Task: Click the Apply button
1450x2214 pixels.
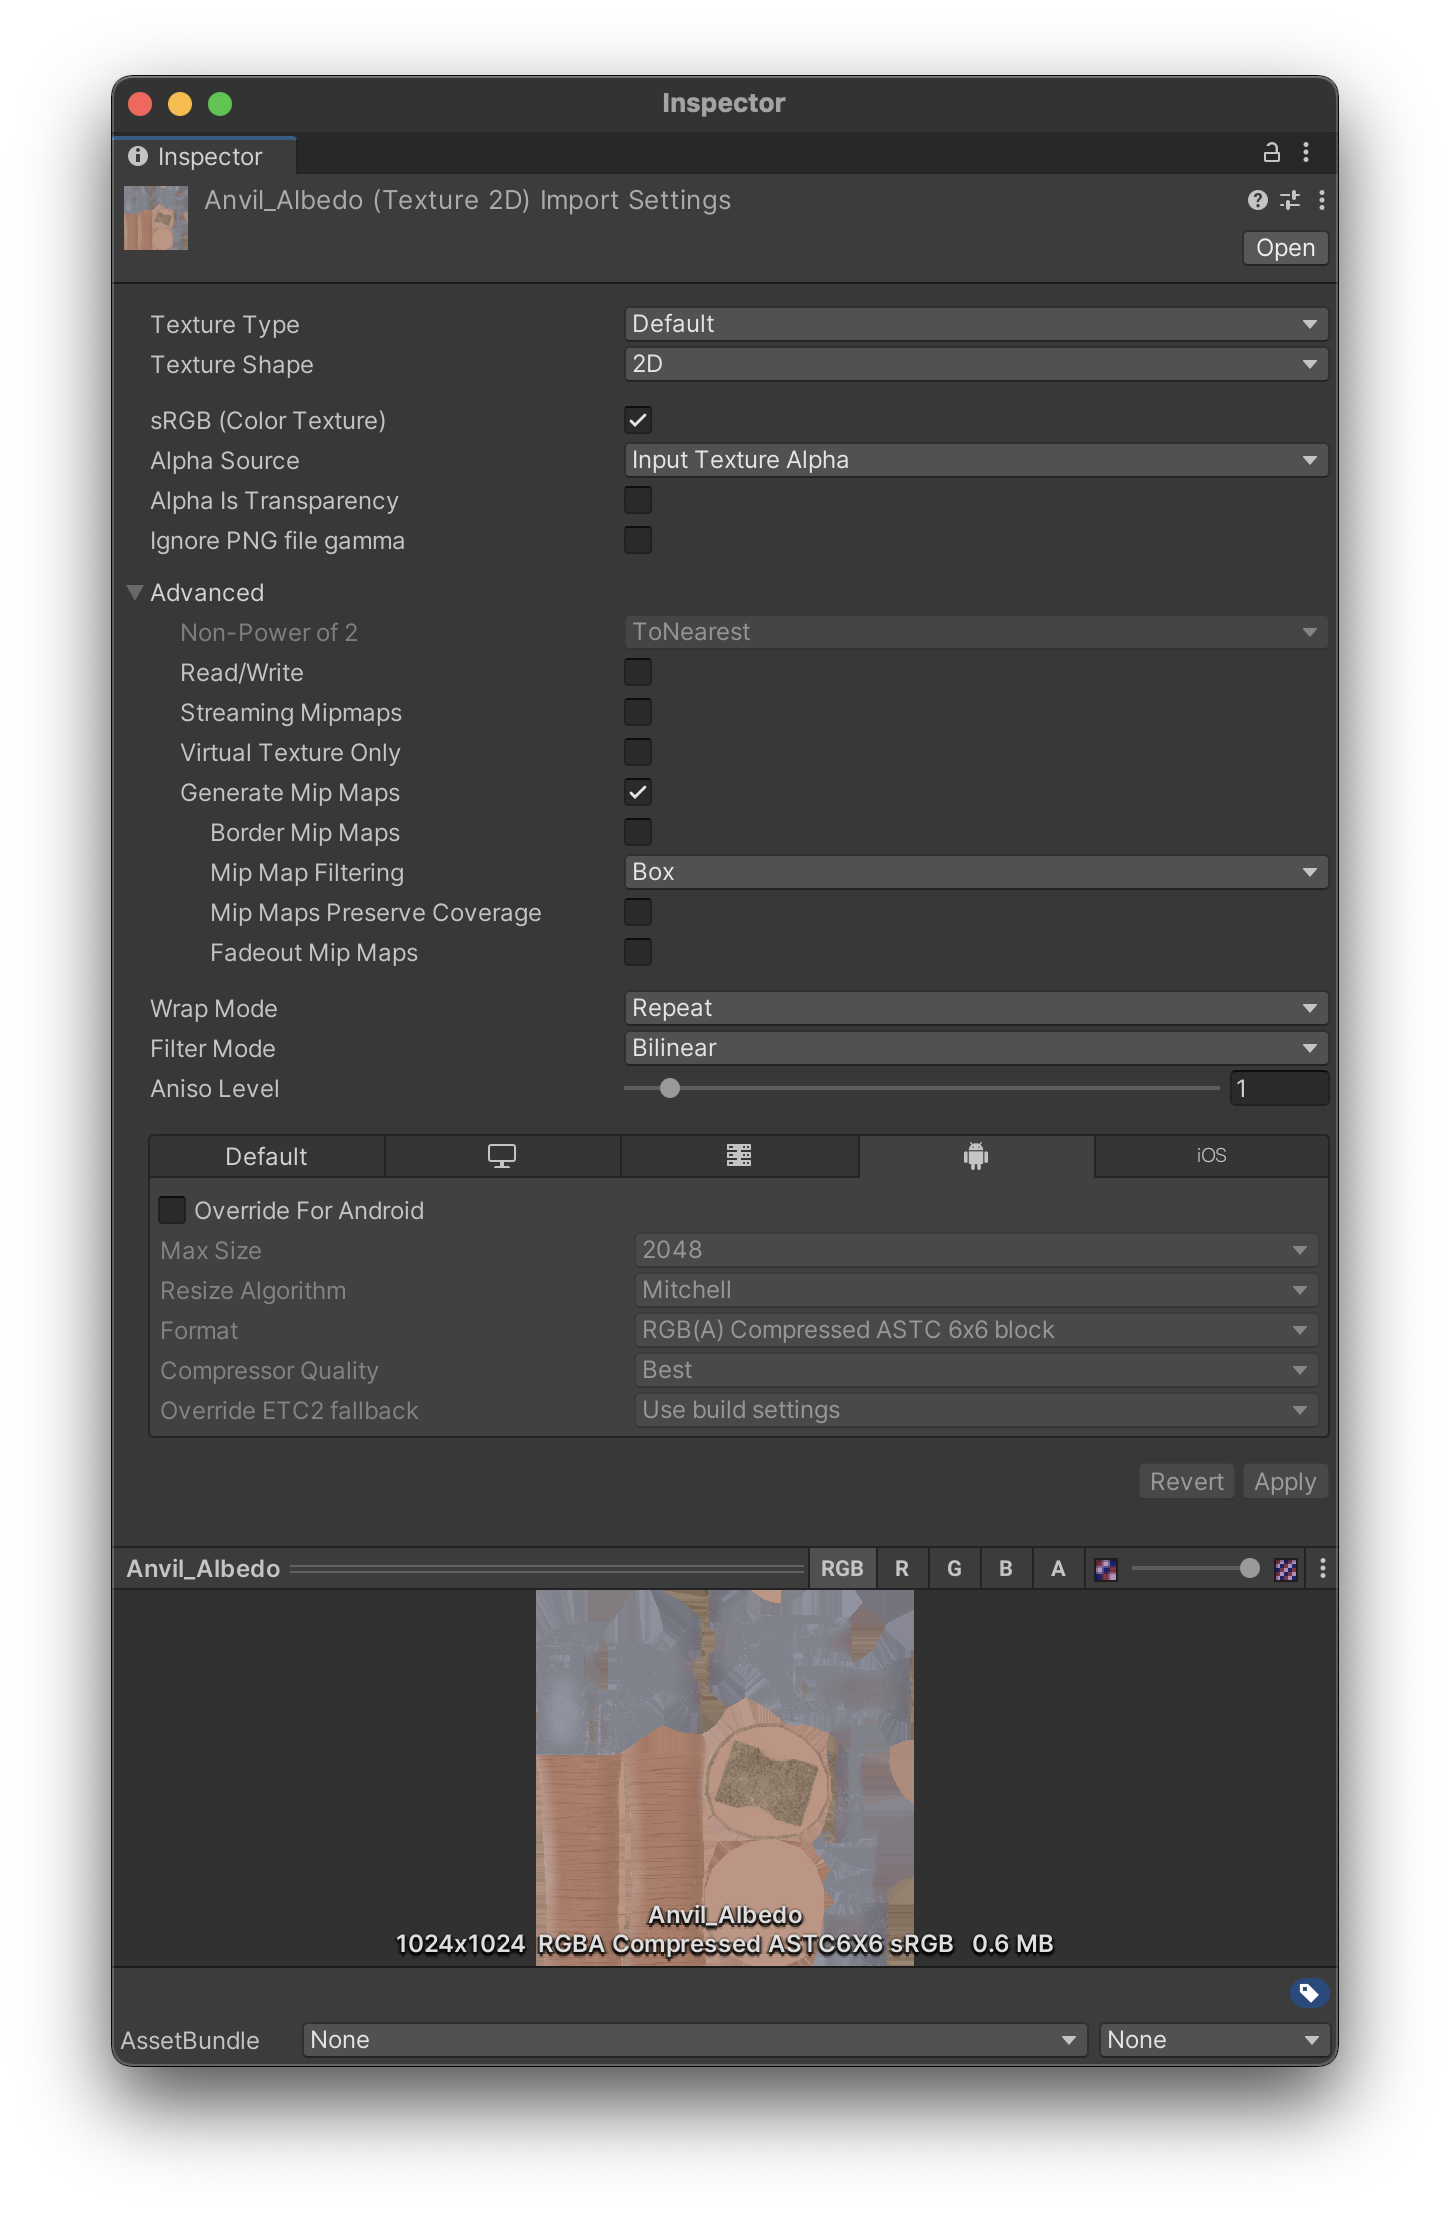Action: click(x=1285, y=1482)
